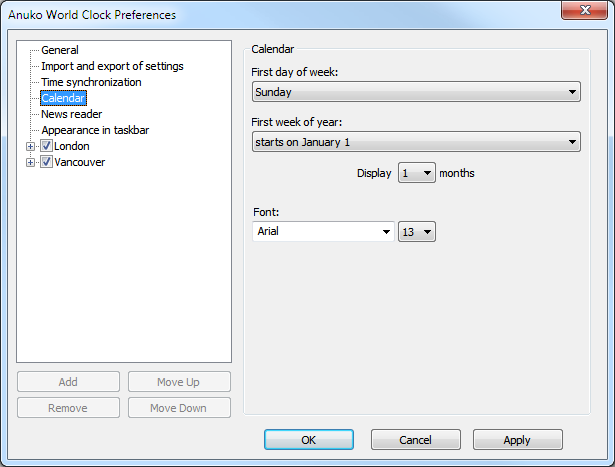Screen dimensions: 615x467
Task: Expand the Vancouver tree node
Action: pos(31,162)
